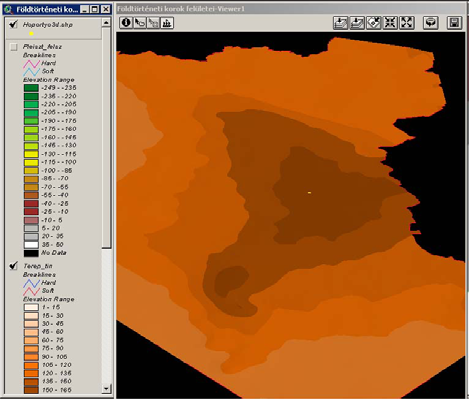Click the zoom-in to extent icon
The image size is (469, 399).
pyautogui.click(x=390, y=23)
